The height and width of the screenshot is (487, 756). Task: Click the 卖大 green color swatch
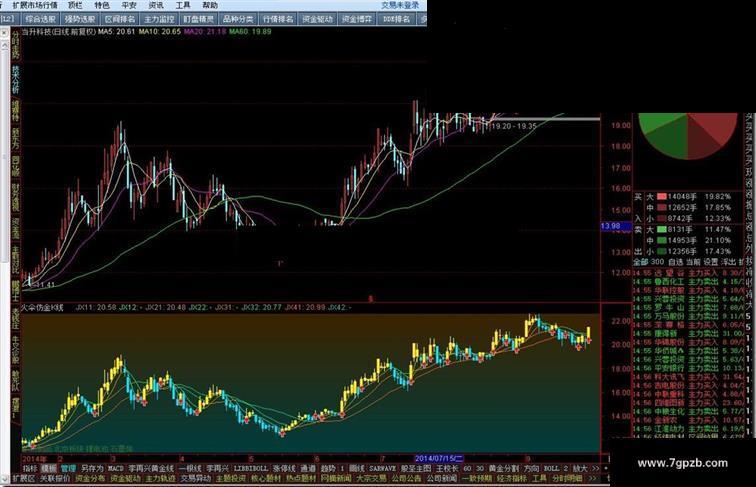pyautogui.click(x=662, y=230)
